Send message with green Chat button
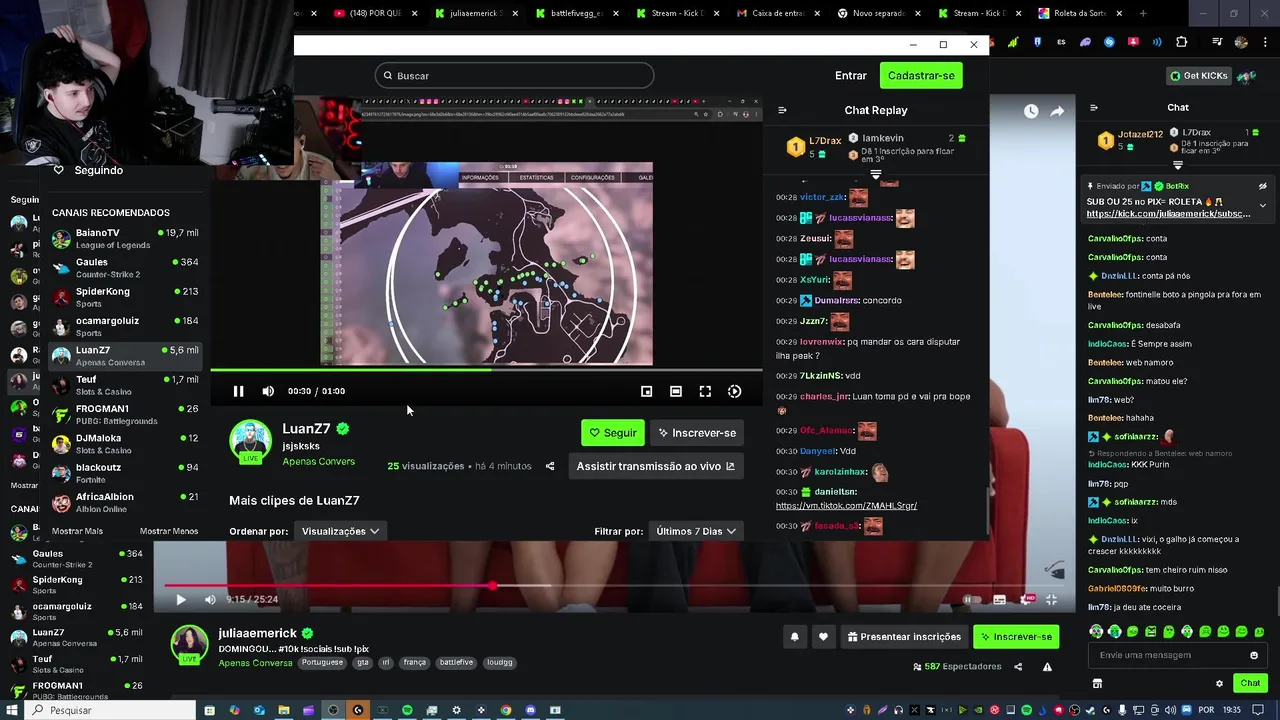This screenshot has height=720, width=1280. point(1250,683)
